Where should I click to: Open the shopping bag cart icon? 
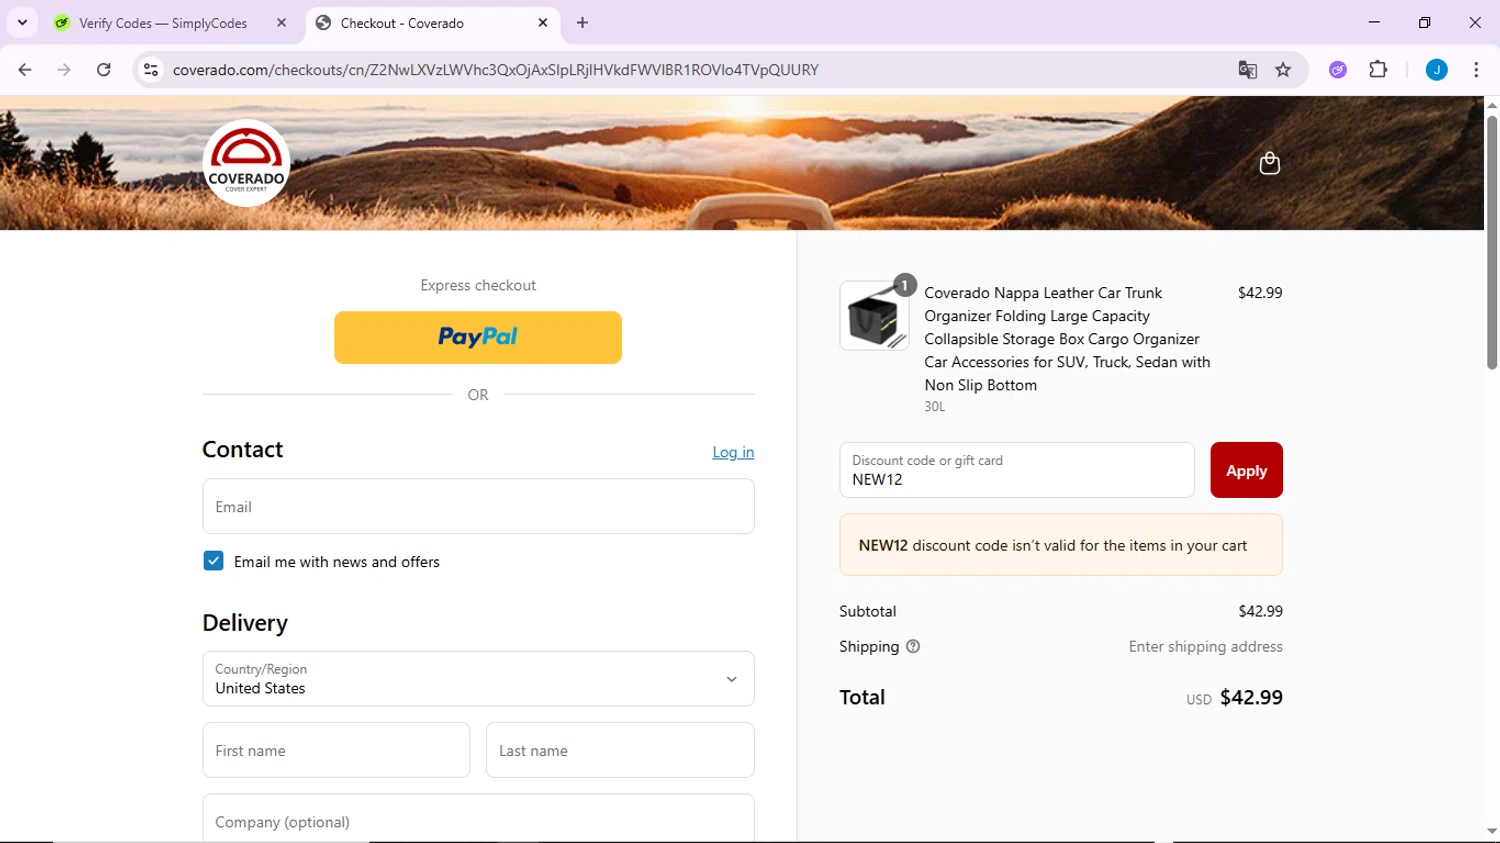tap(1269, 163)
